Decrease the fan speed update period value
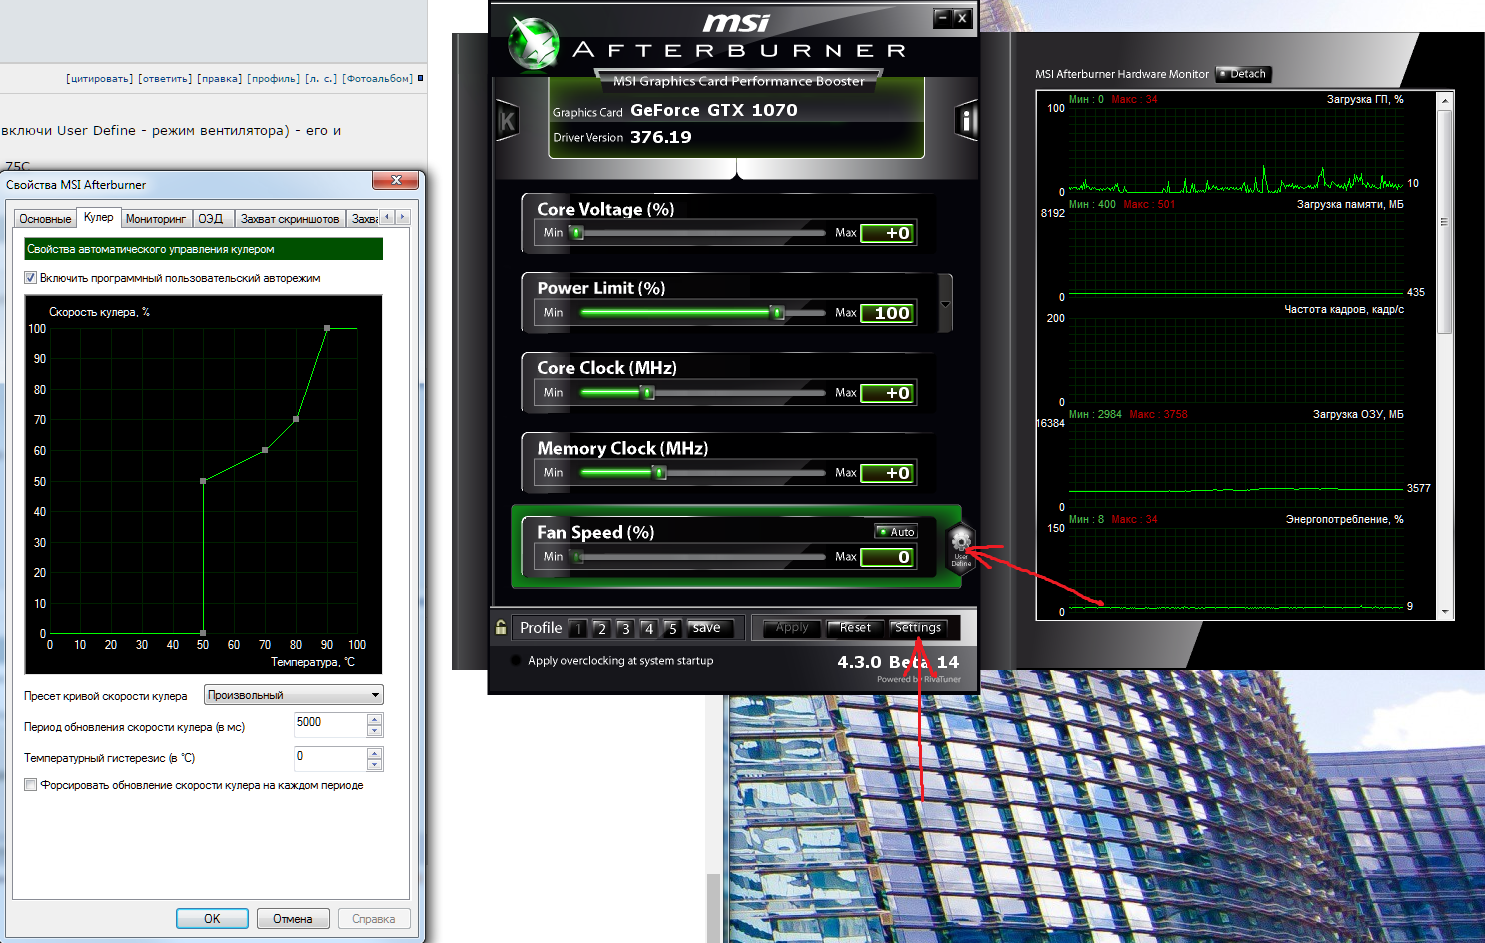Image resolution: width=1485 pixels, height=943 pixels. click(x=374, y=731)
